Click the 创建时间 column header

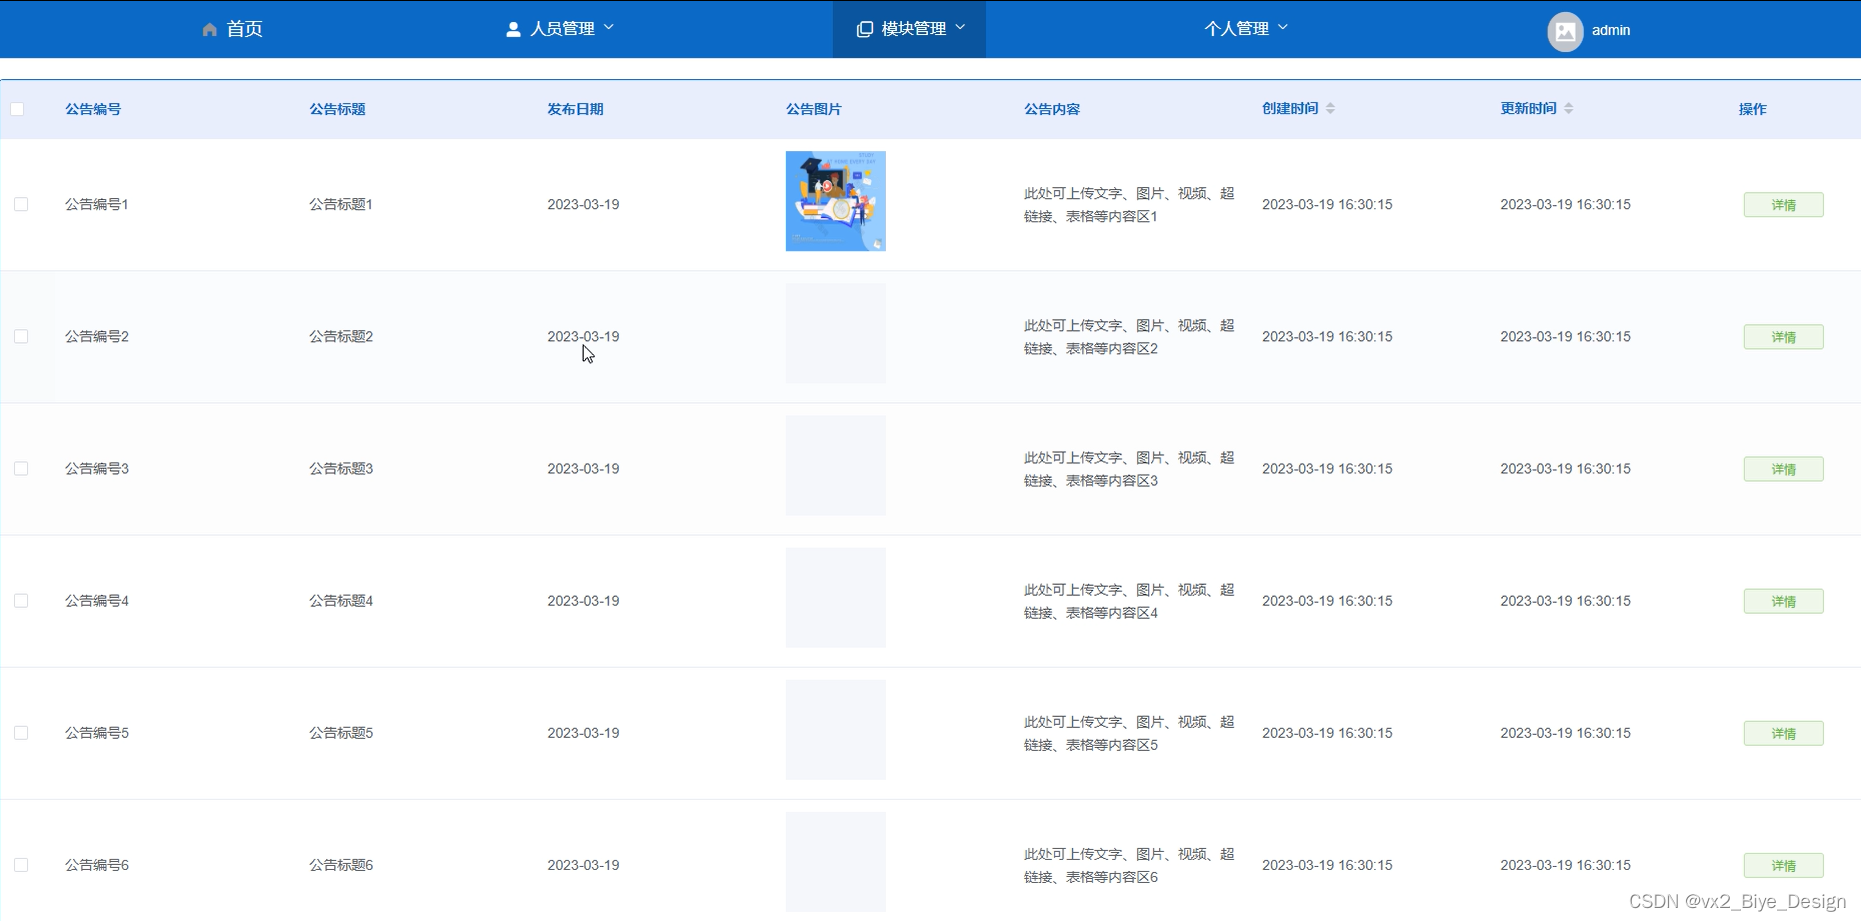click(1290, 108)
